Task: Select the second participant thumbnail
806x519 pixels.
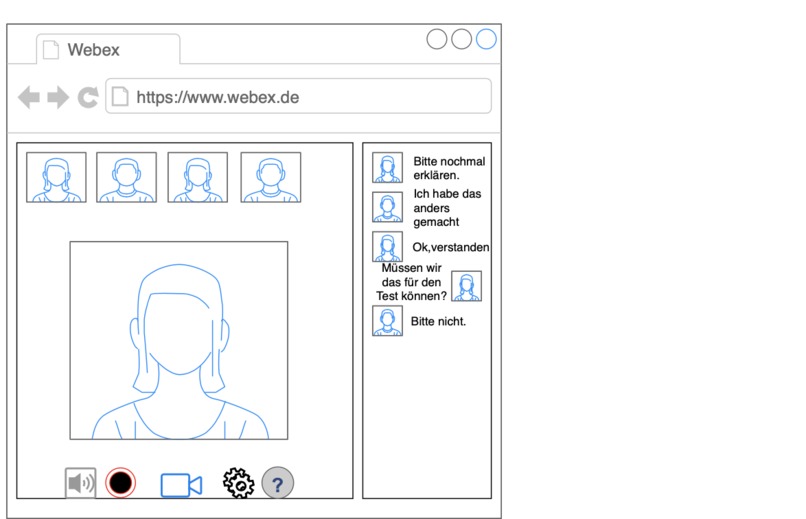Action: pyautogui.click(x=126, y=177)
